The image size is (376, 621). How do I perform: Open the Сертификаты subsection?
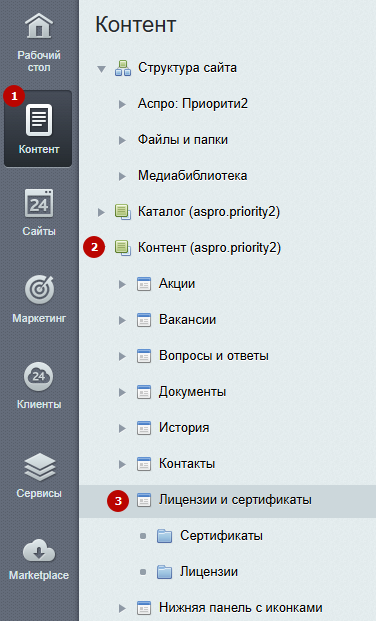[221, 536]
